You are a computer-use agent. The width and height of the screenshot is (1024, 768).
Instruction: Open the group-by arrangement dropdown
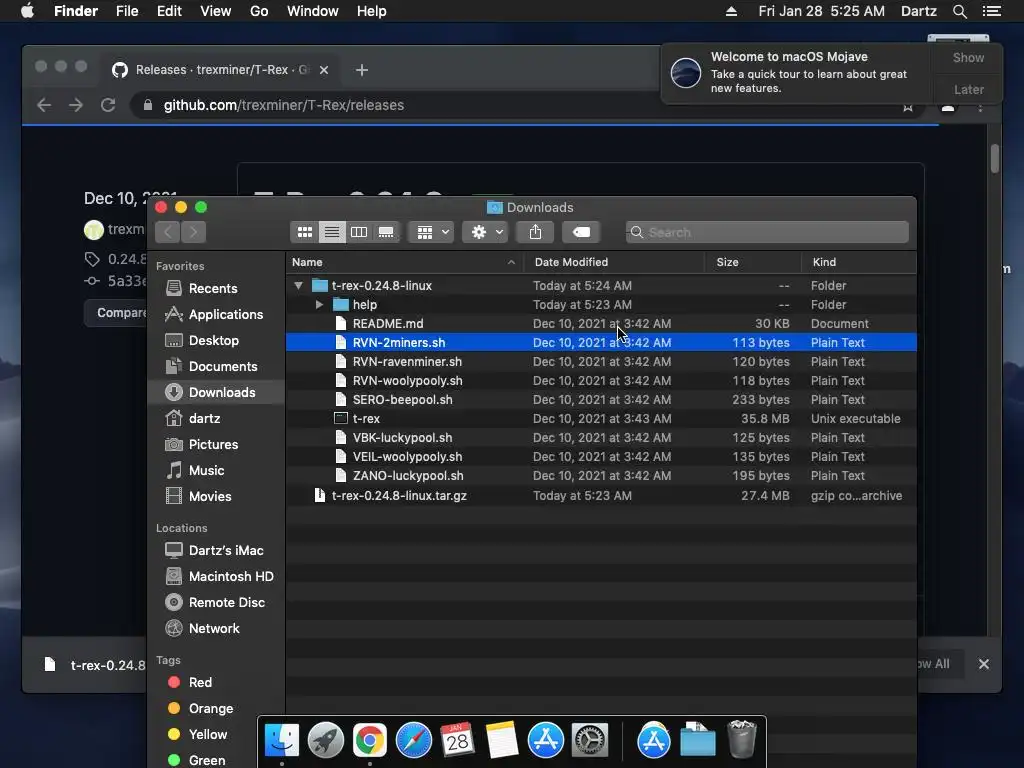click(x=431, y=232)
